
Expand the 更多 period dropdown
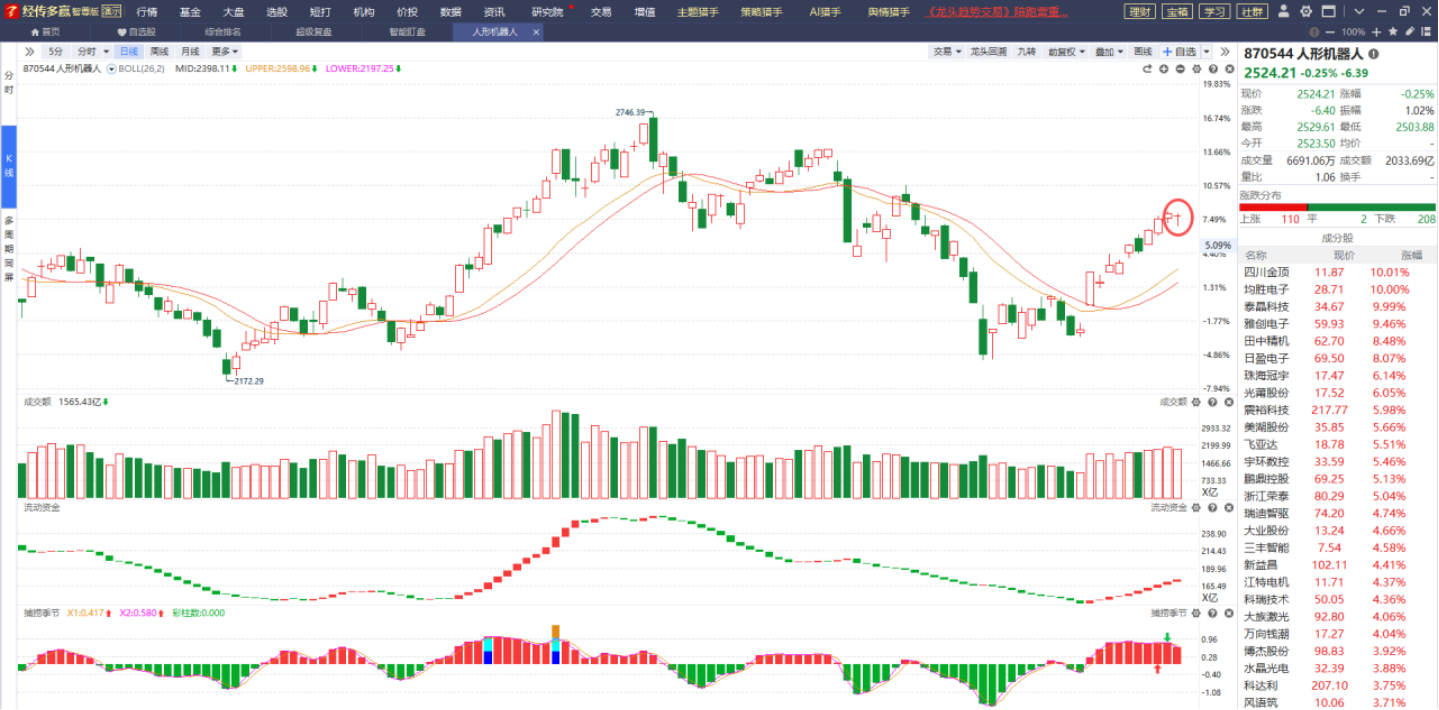225,51
